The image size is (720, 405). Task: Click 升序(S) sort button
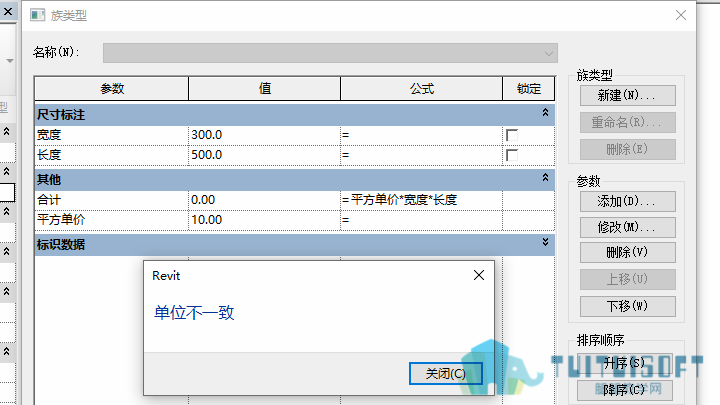[625, 363]
